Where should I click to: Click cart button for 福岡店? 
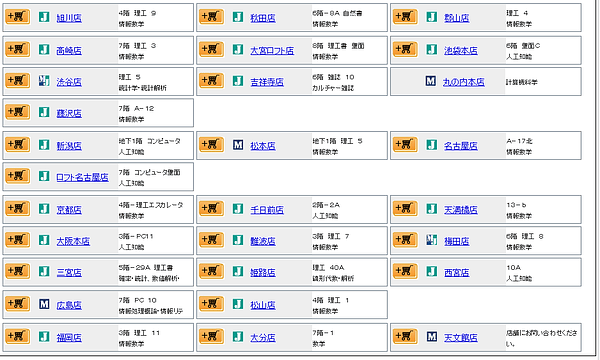(18, 337)
